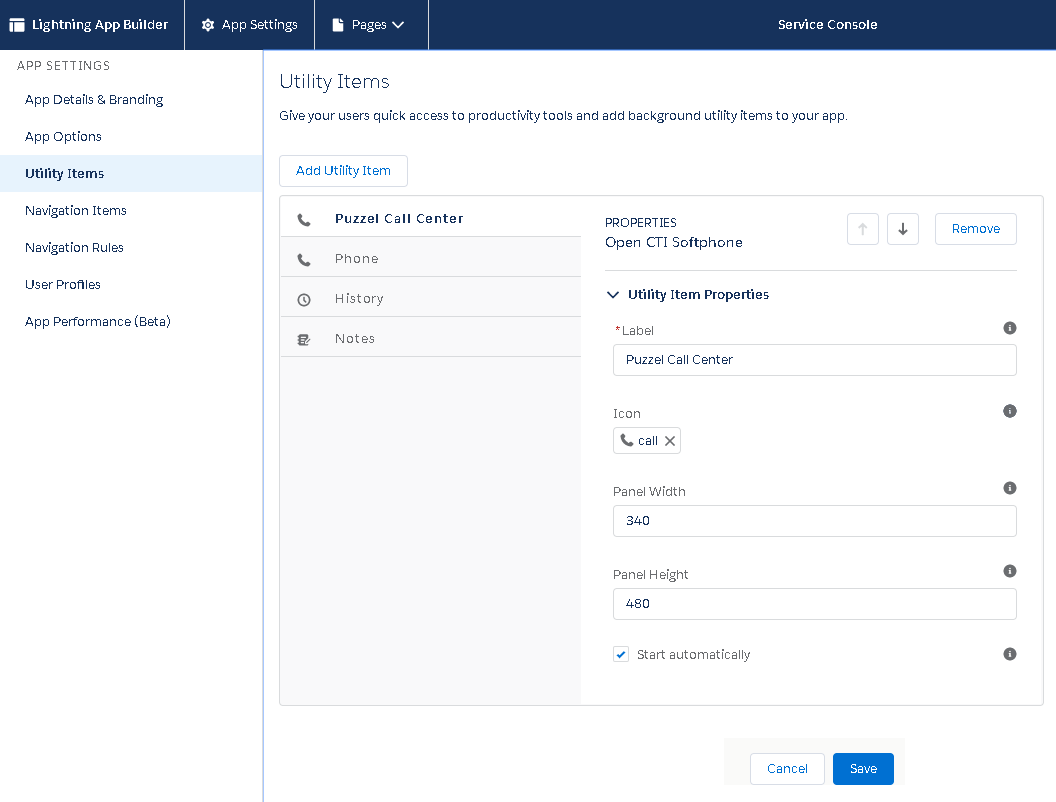Click the info icon for Start automatically
This screenshot has height=802, width=1056.
tap(1009, 654)
